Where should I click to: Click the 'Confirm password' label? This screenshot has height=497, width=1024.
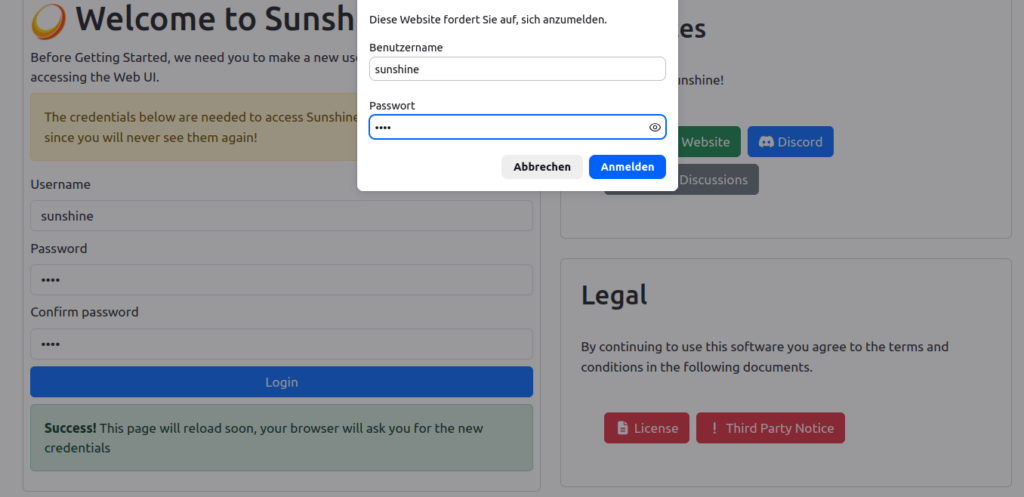click(84, 312)
